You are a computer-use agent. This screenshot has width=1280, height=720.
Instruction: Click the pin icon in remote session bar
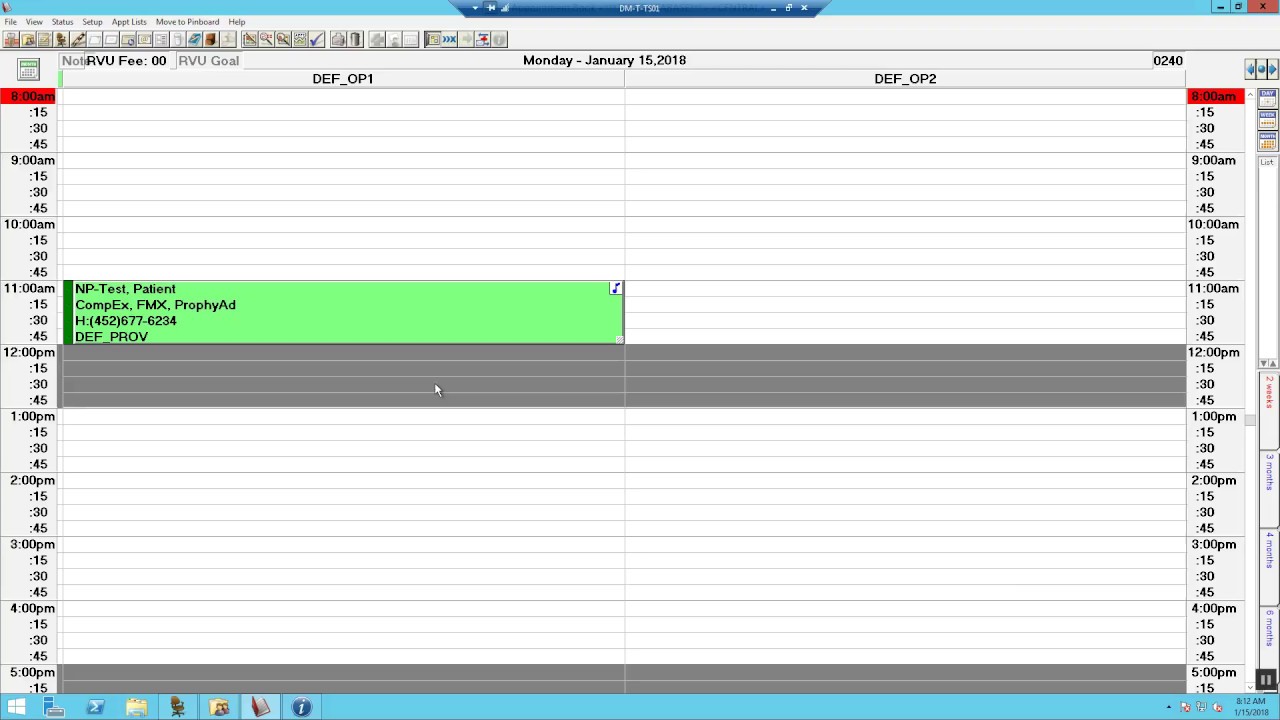tap(491, 8)
